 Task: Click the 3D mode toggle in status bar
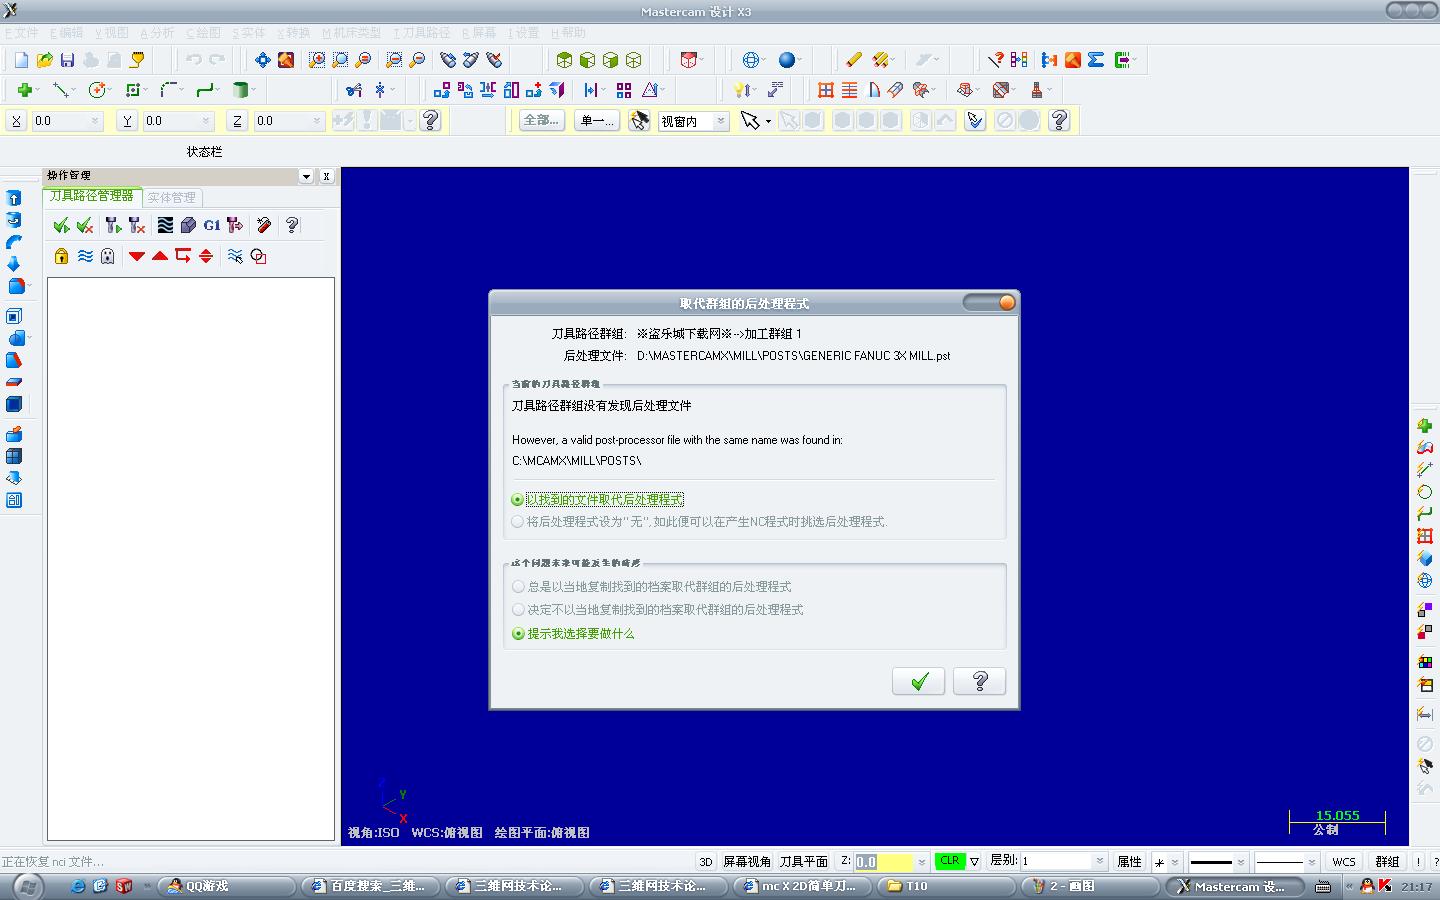point(706,862)
